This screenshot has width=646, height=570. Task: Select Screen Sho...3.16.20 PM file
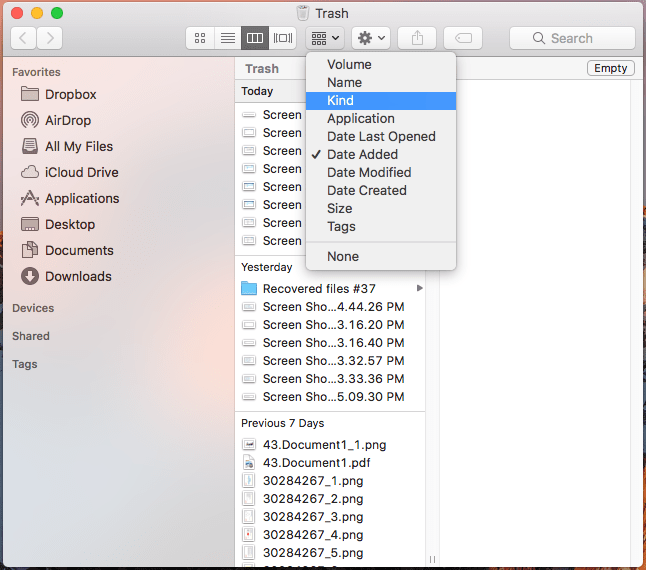(332, 325)
